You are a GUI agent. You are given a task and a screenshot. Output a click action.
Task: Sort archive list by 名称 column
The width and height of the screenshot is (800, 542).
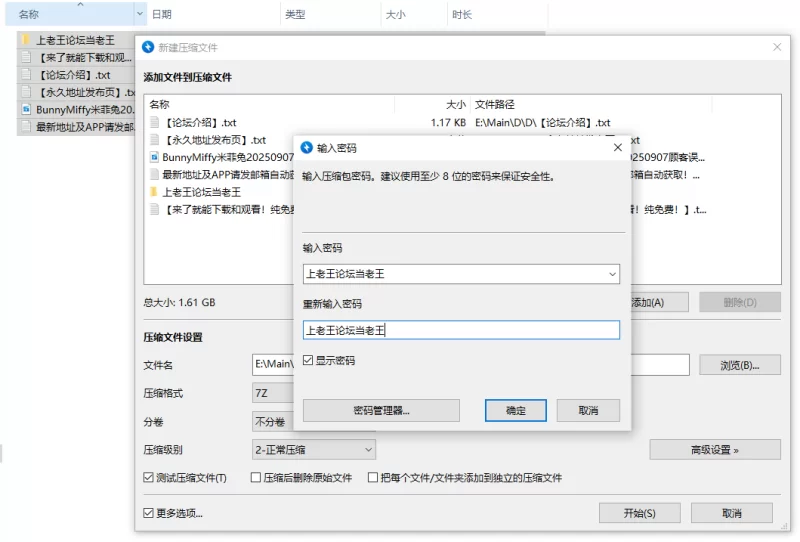[x=269, y=105]
